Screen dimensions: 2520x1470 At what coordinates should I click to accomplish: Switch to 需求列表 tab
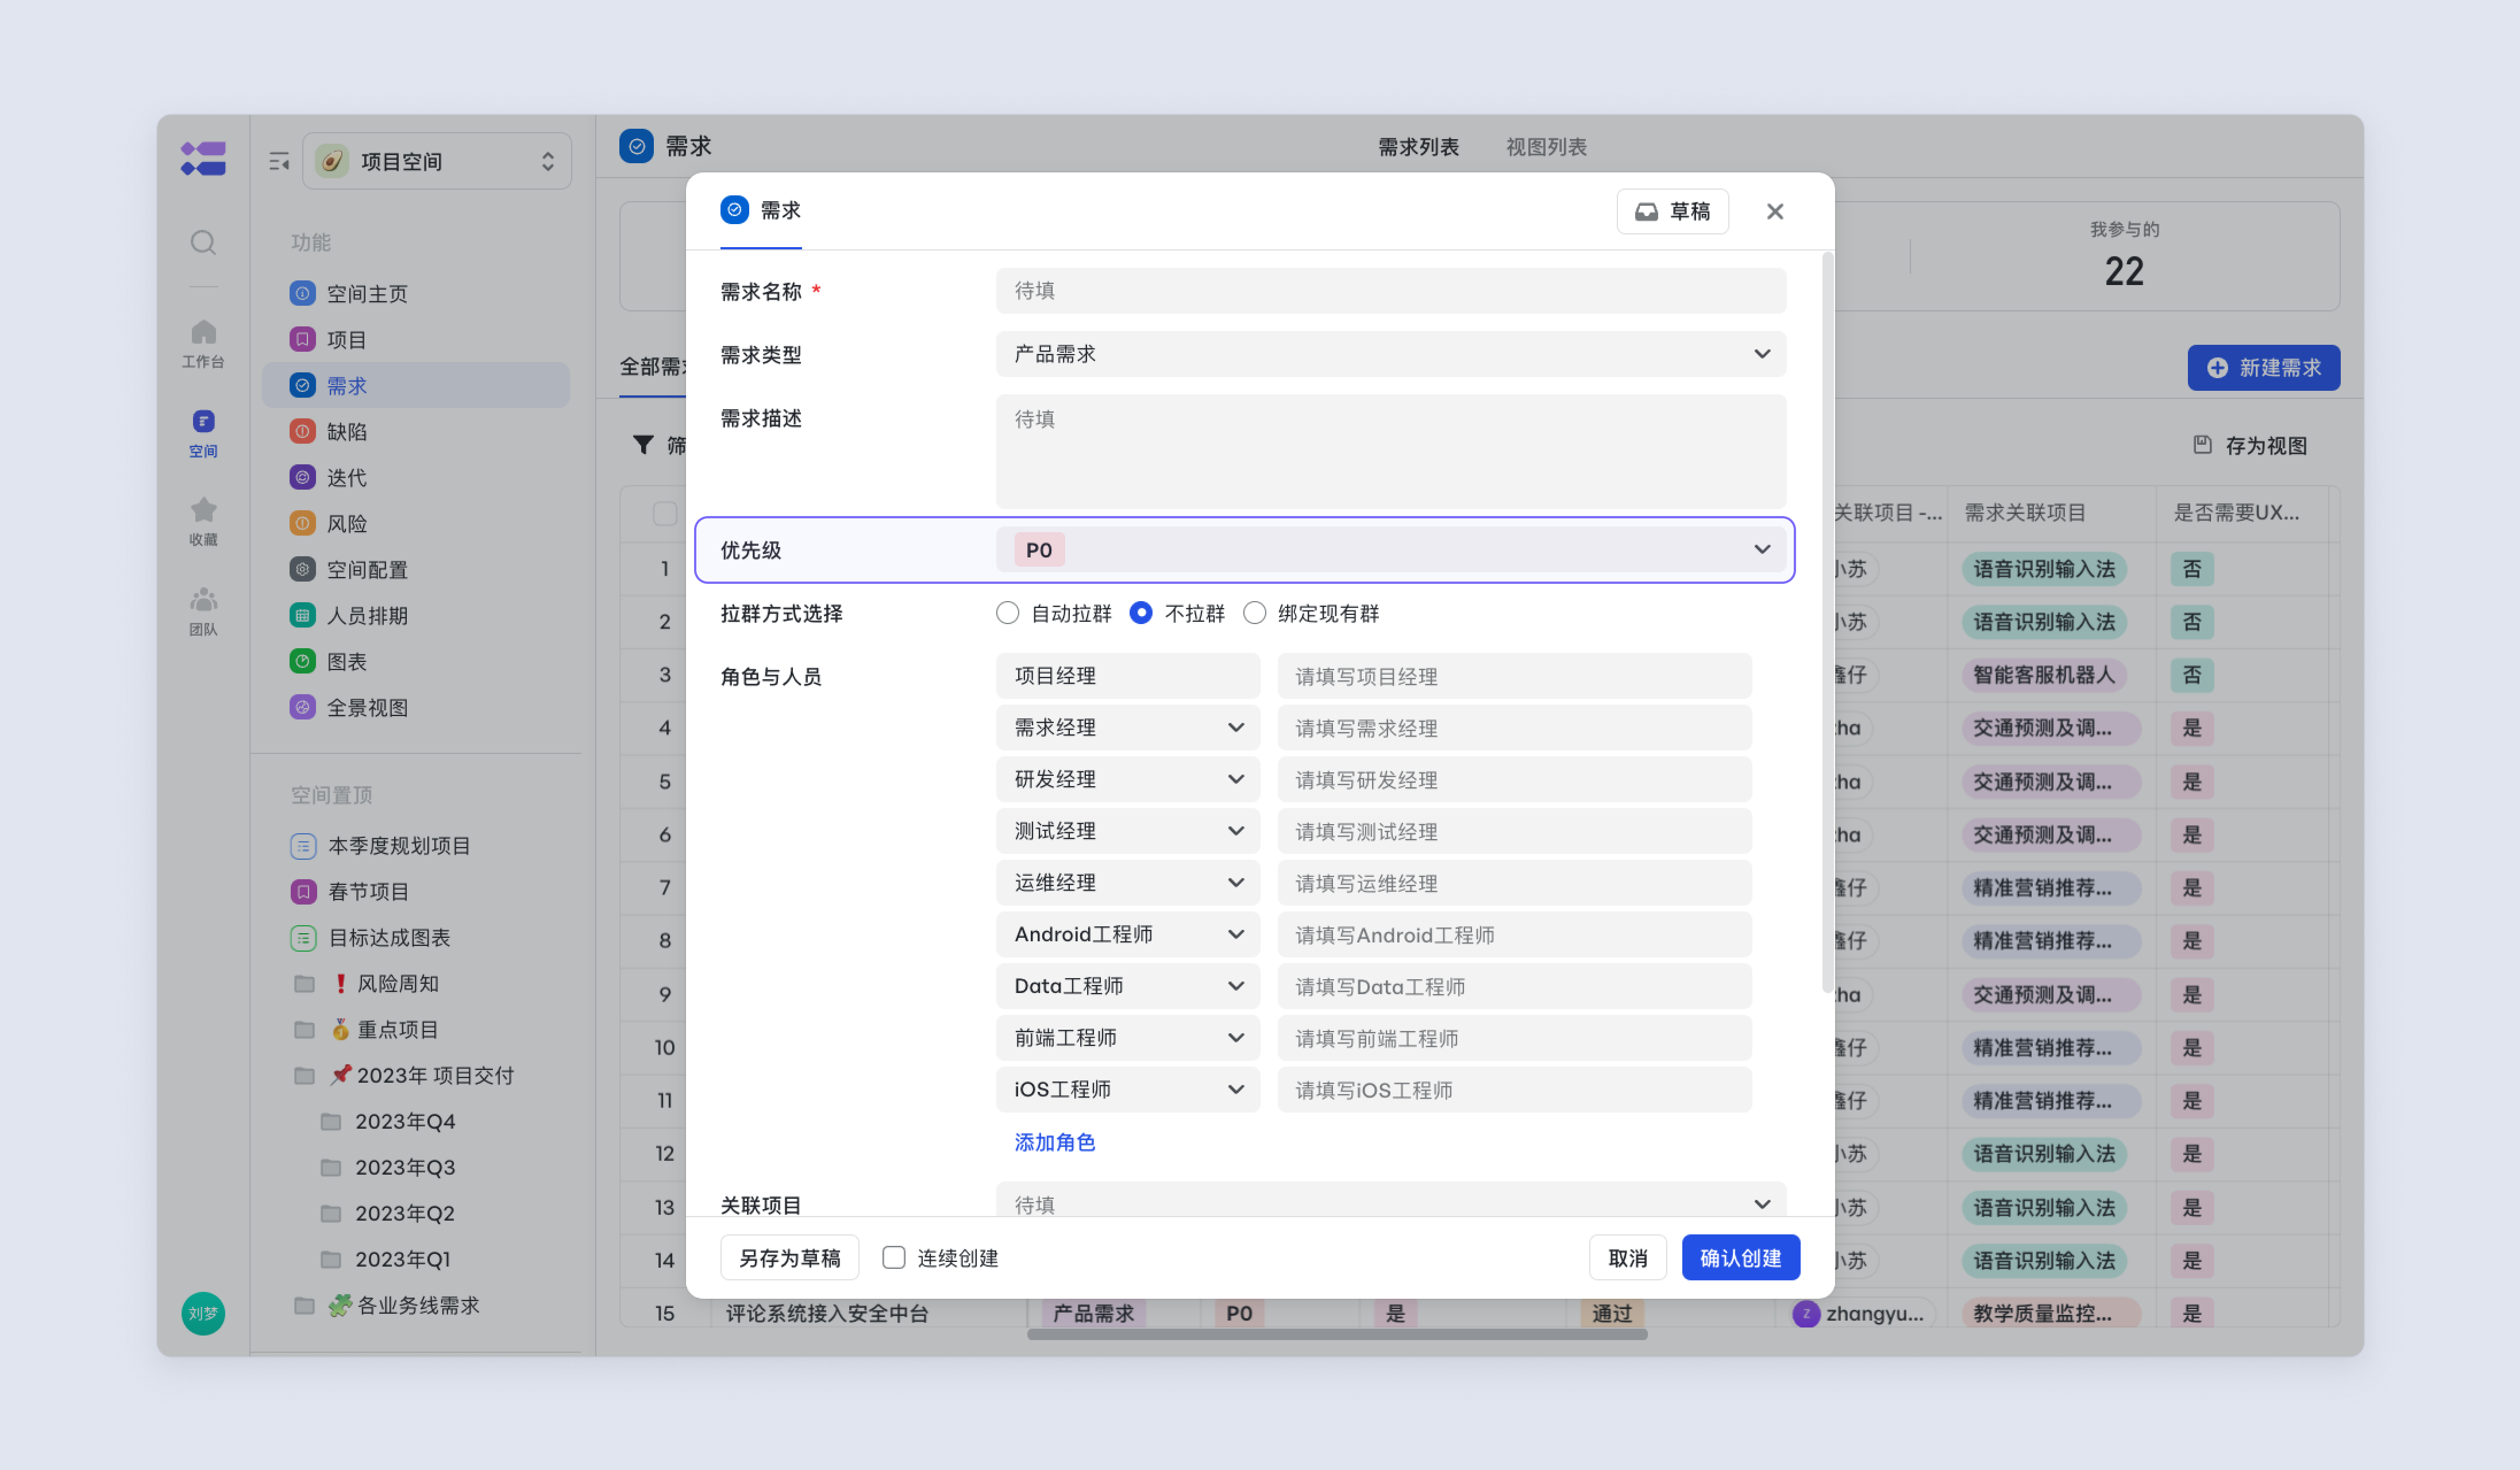[1418, 147]
